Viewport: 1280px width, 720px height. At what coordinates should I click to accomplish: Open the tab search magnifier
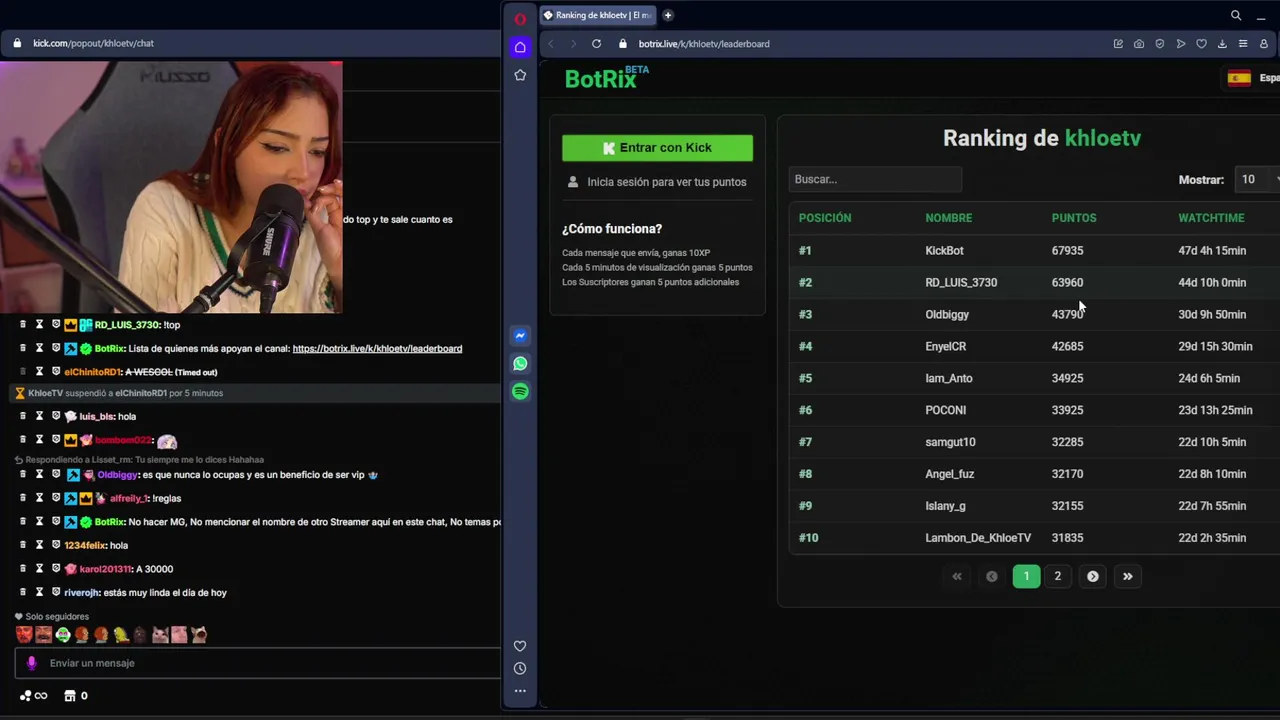click(1236, 15)
